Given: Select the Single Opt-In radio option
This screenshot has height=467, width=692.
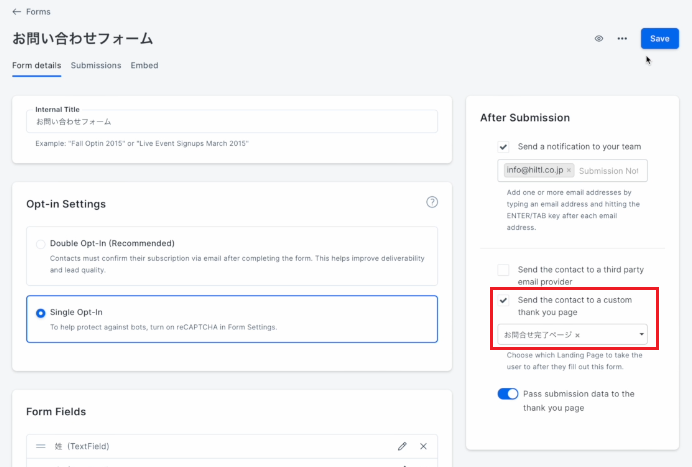Looking at the screenshot, I should (41, 313).
